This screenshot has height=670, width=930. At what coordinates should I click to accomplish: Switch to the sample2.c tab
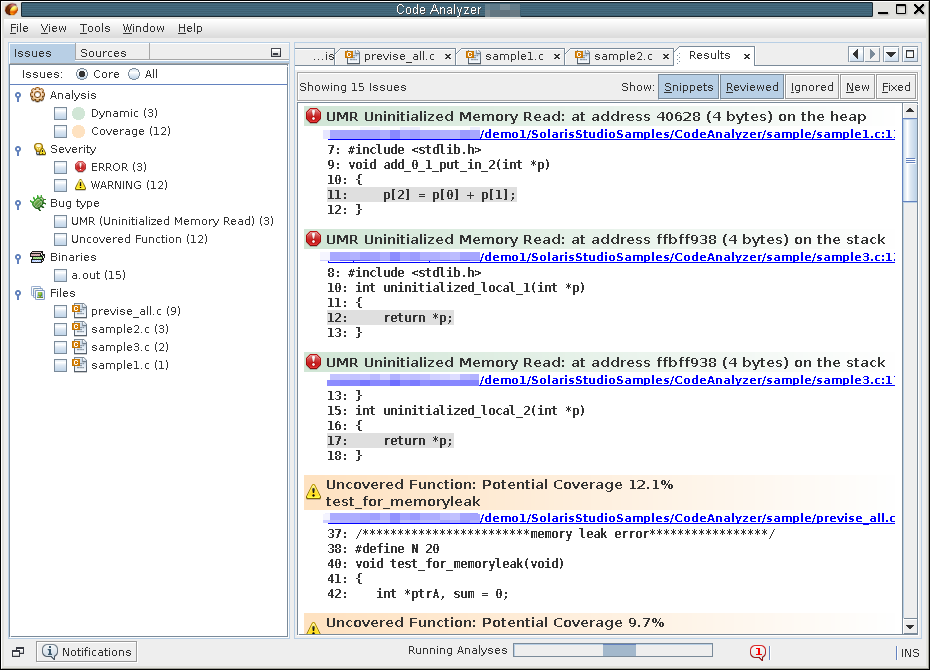(x=622, y=56)
